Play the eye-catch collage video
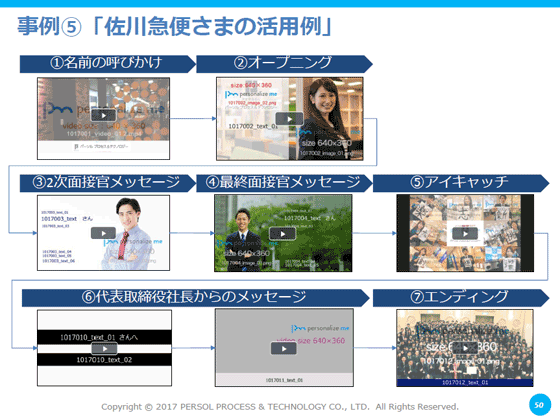 (465, 234)
